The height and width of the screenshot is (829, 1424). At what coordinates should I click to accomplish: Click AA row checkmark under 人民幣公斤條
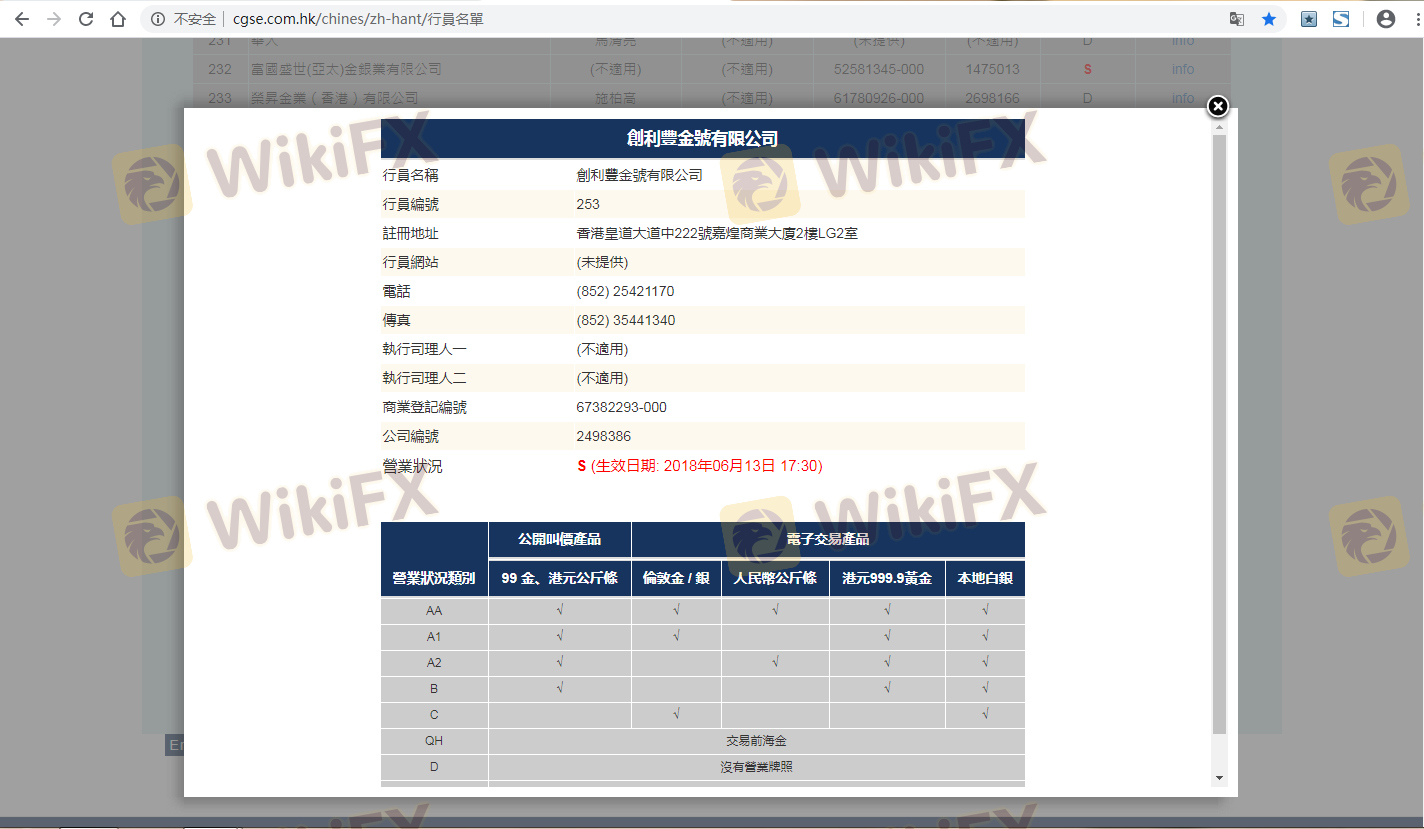[x=775, y=610]
